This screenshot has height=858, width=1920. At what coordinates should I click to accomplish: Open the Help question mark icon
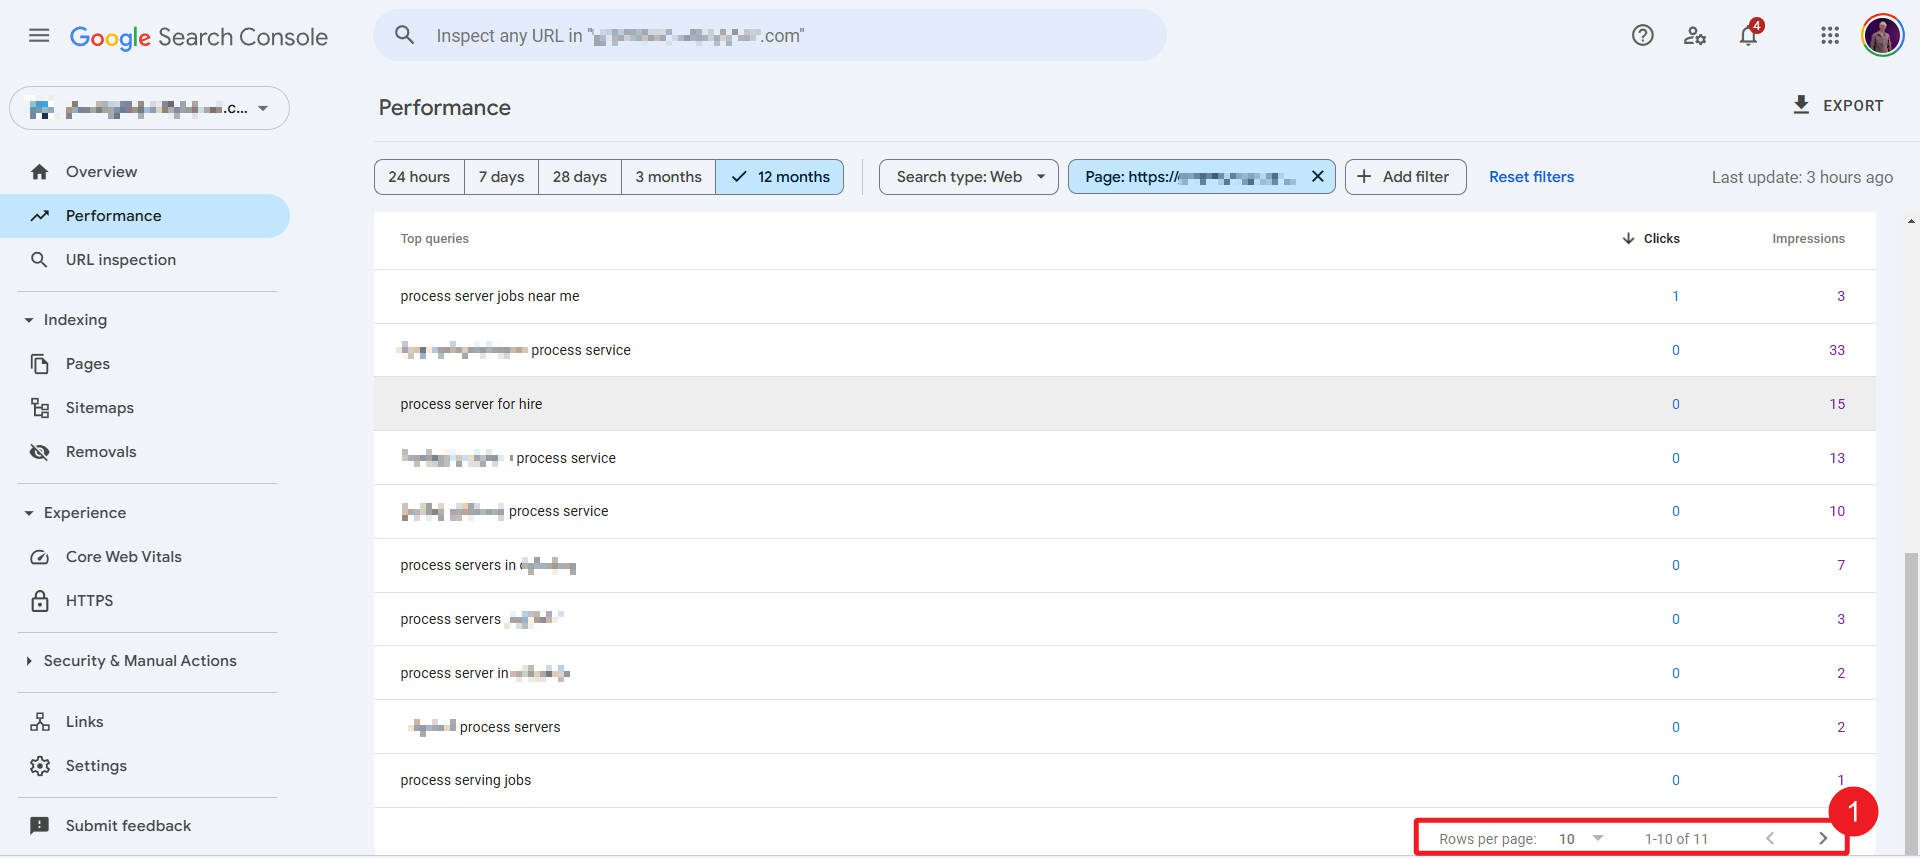[x=1642, y=36]
